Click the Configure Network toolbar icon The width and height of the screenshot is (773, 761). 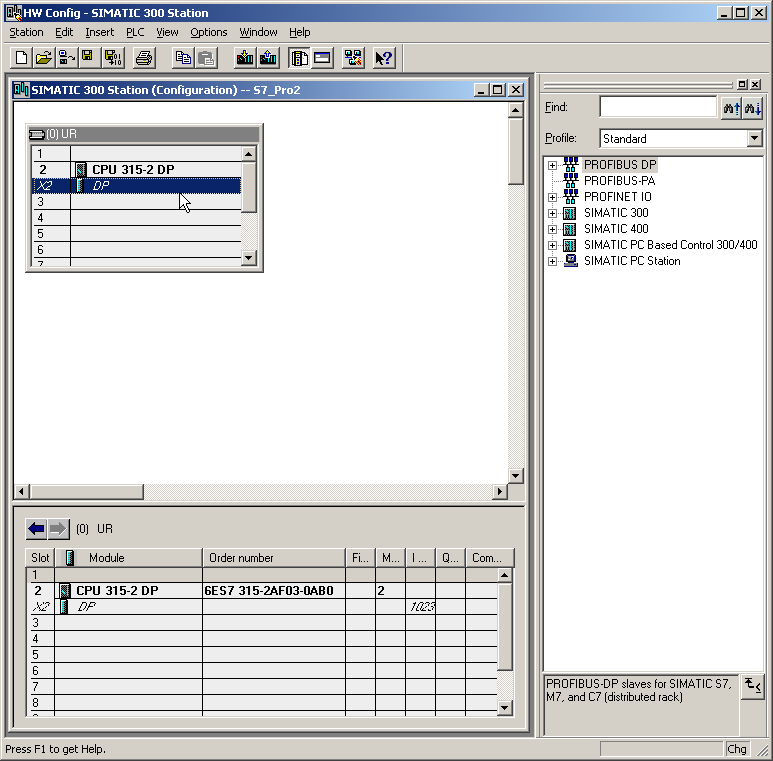coord(353,58)
